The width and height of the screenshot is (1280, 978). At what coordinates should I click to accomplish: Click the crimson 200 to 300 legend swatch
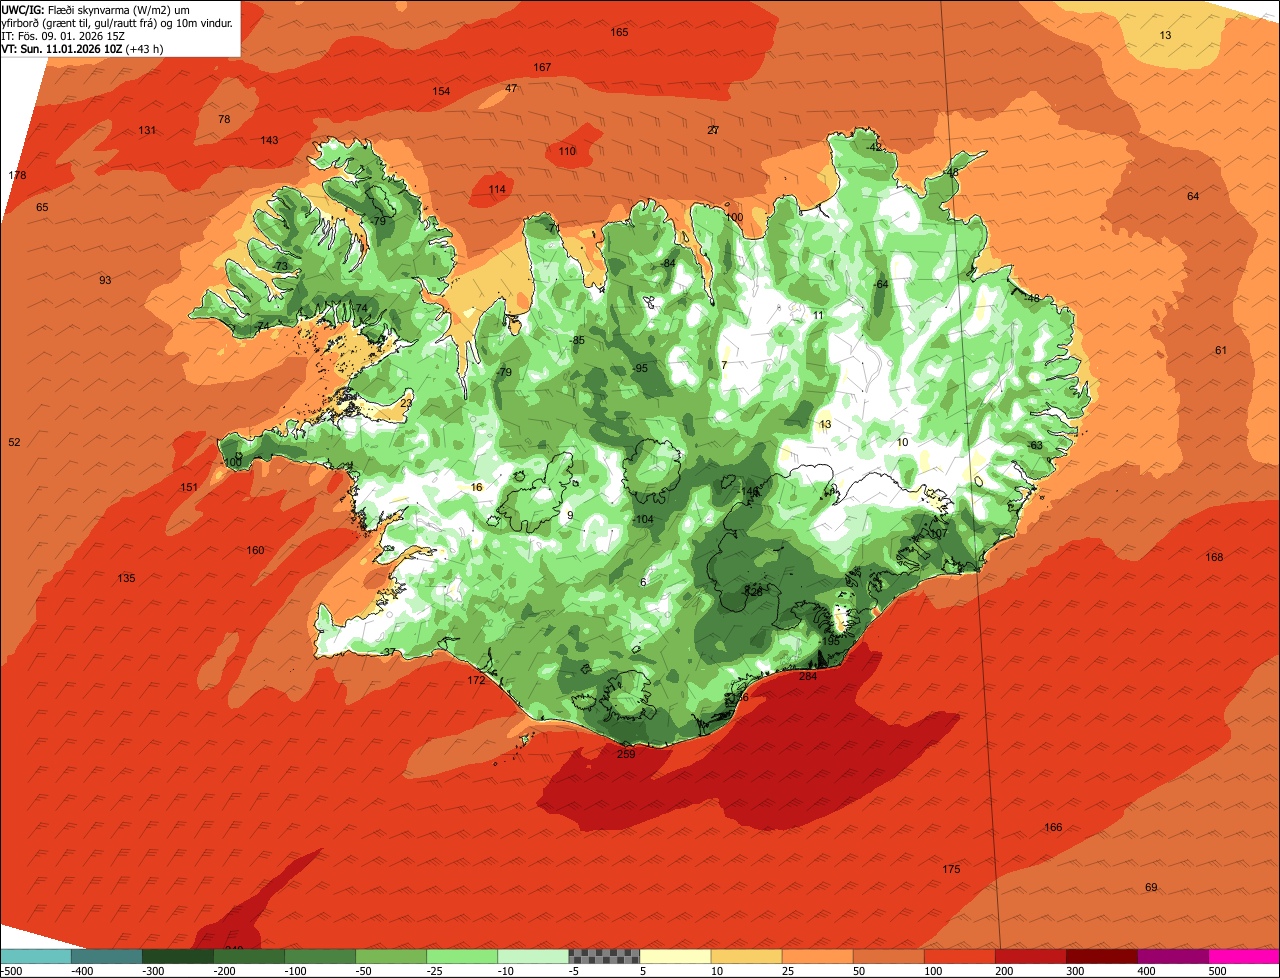(x=1030, y=956)
